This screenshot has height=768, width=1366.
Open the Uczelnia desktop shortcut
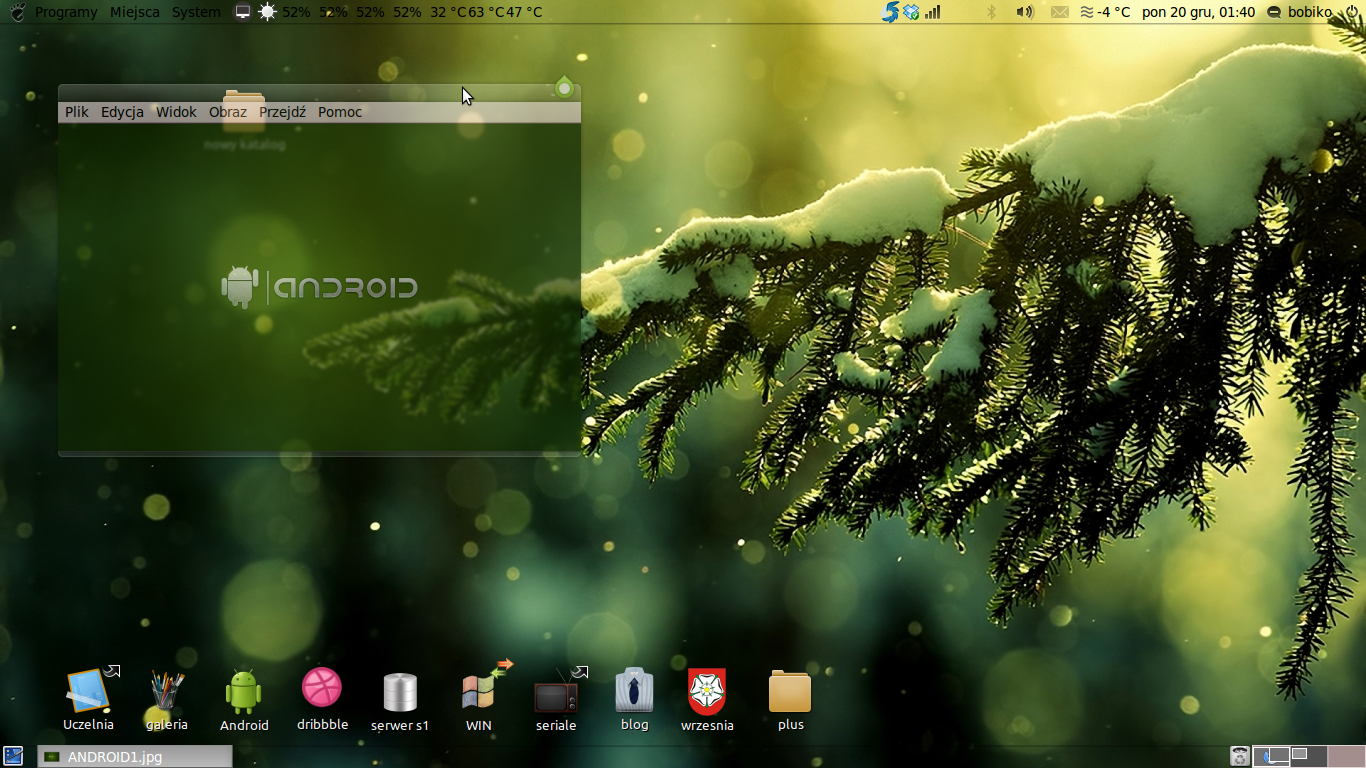pos(88,691)
